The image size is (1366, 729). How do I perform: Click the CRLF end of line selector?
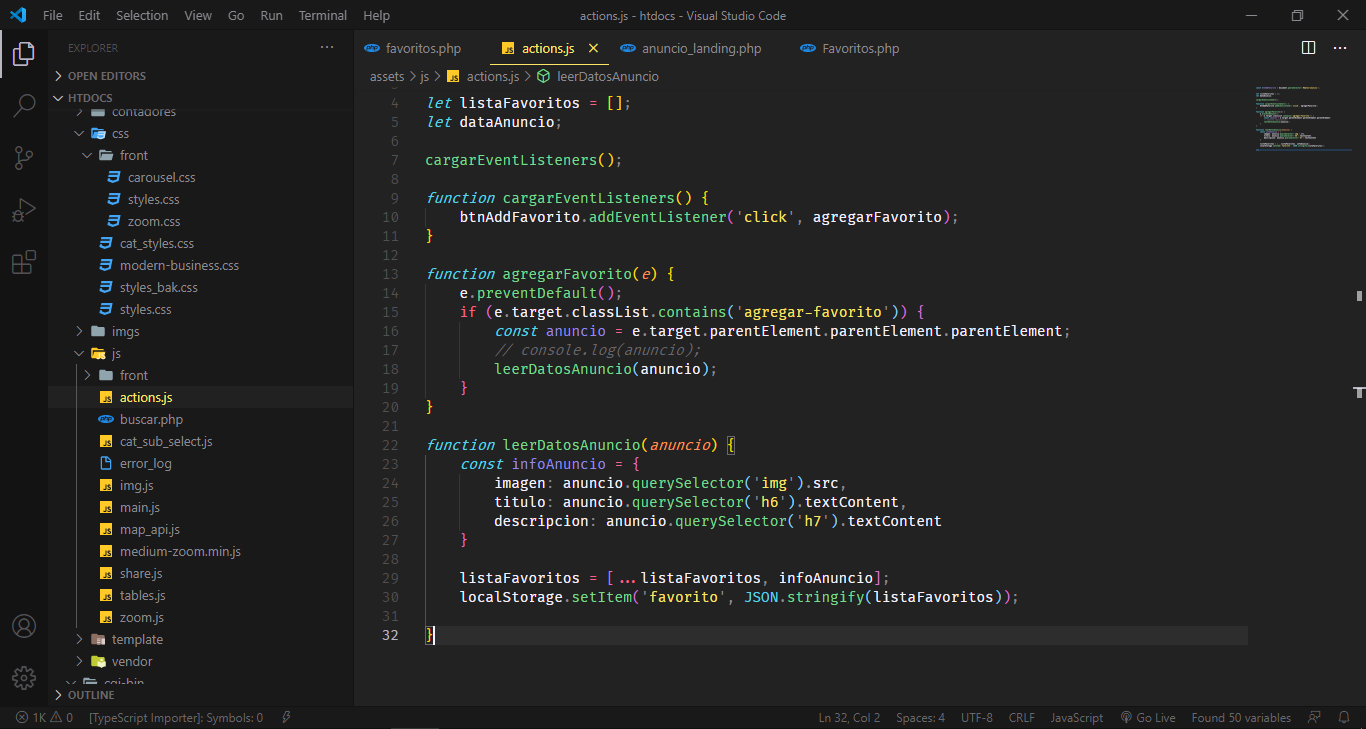pyautogui.click(x=1022, y=717)
